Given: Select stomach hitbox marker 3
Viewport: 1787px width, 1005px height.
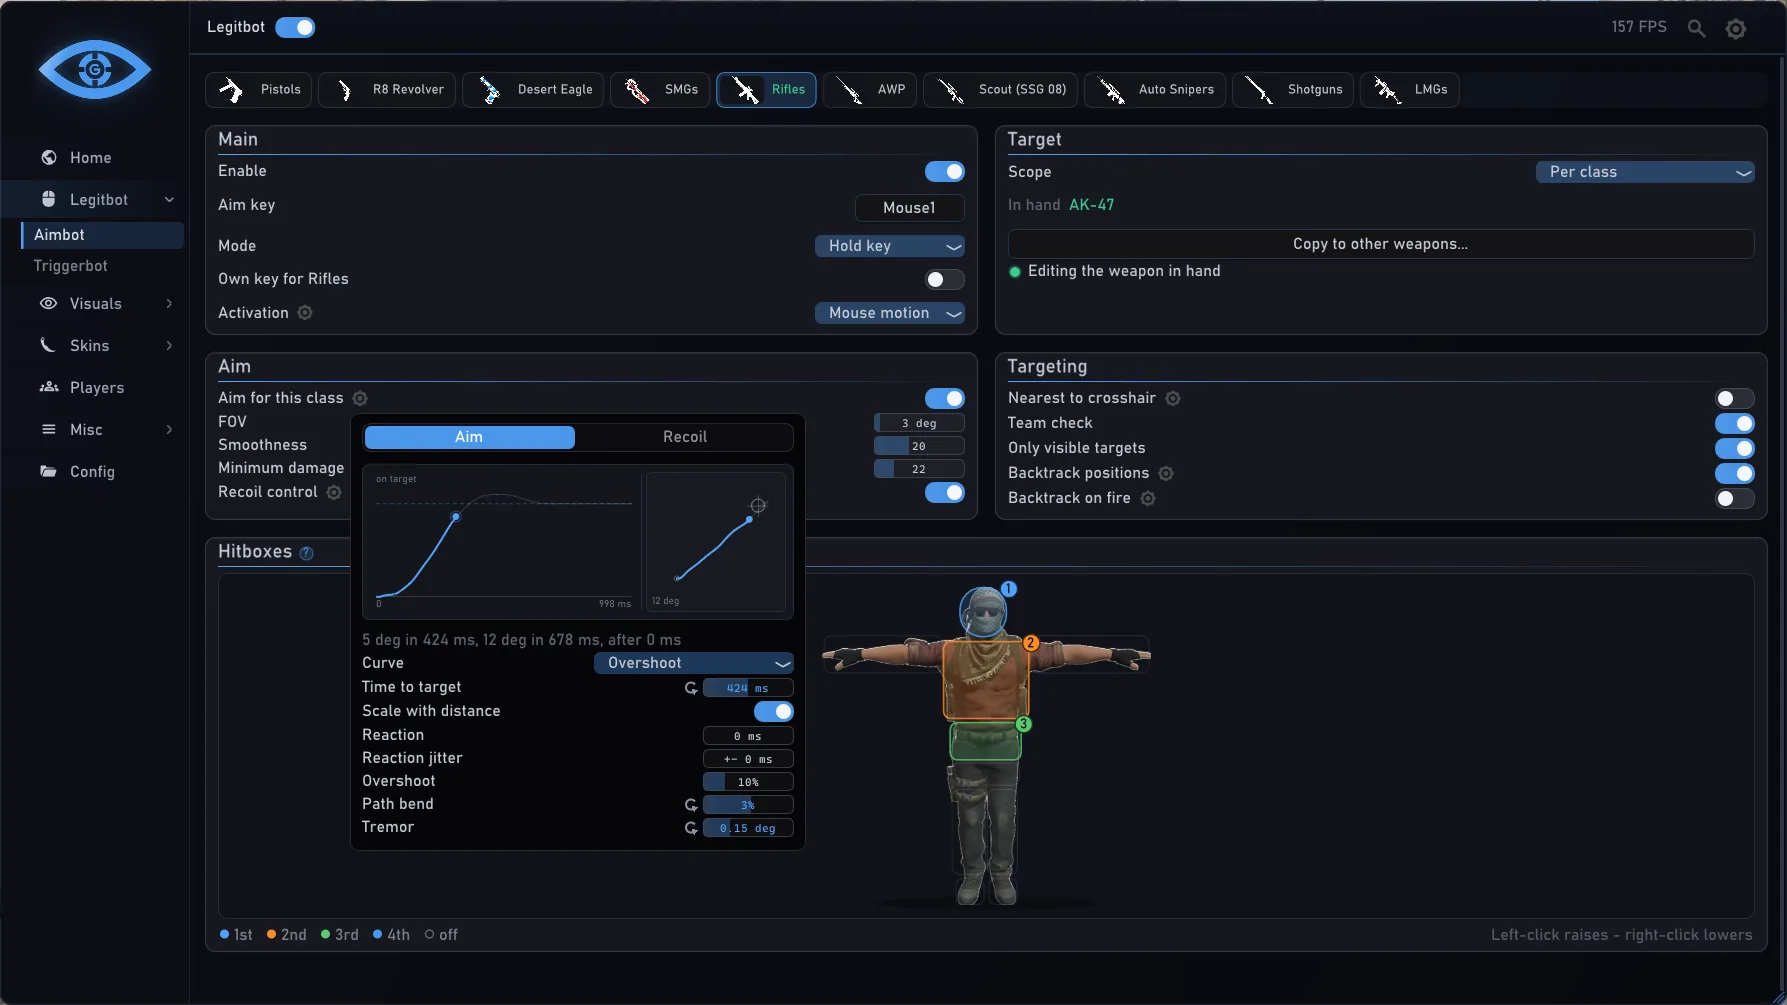Looking at the screenshot, I should (x=1023, y=724).
